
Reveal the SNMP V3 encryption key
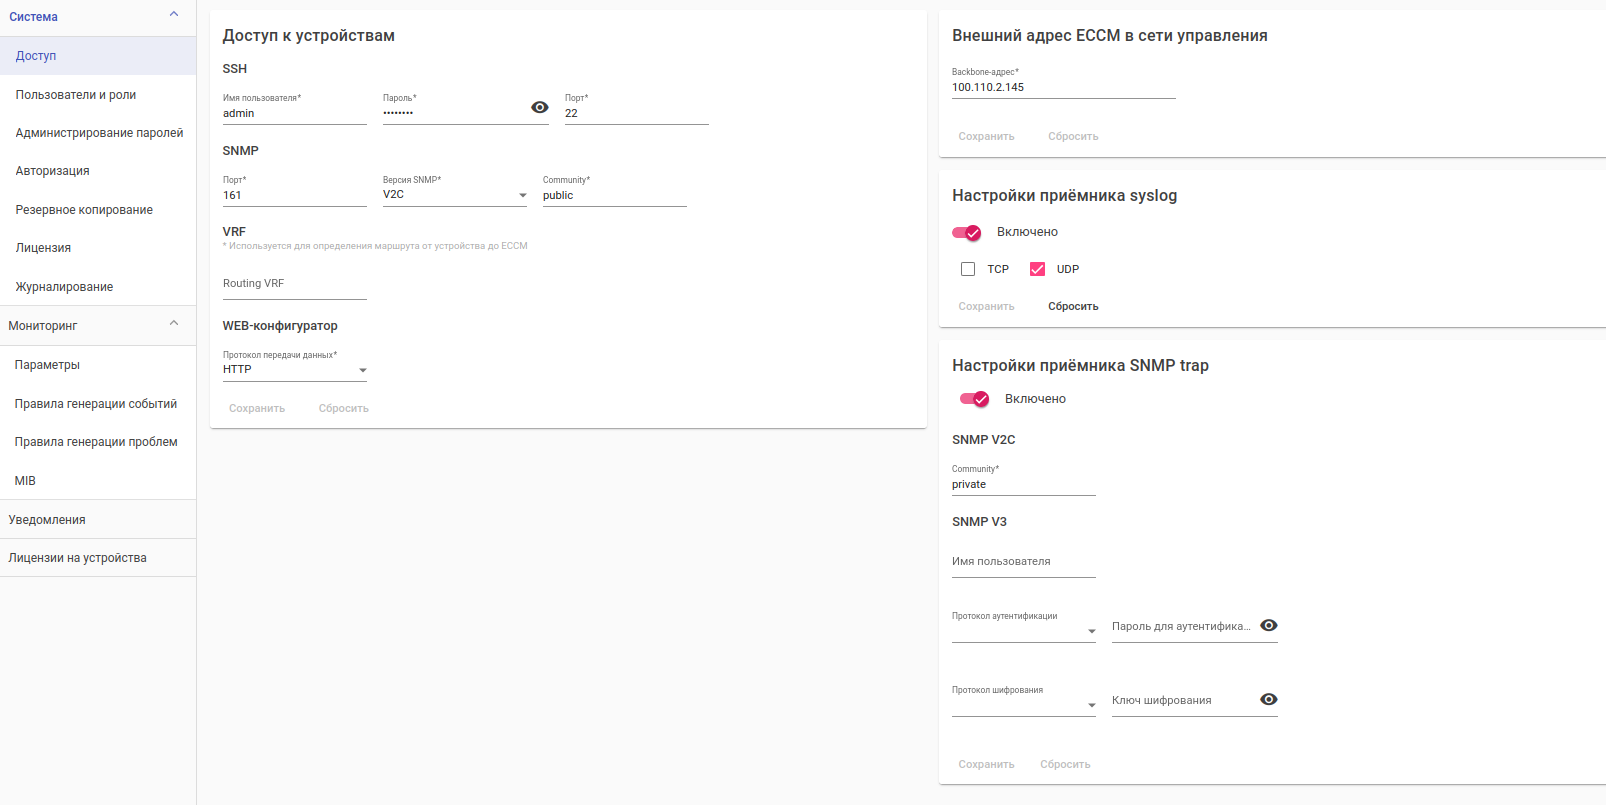click(x=1268, y=700)
